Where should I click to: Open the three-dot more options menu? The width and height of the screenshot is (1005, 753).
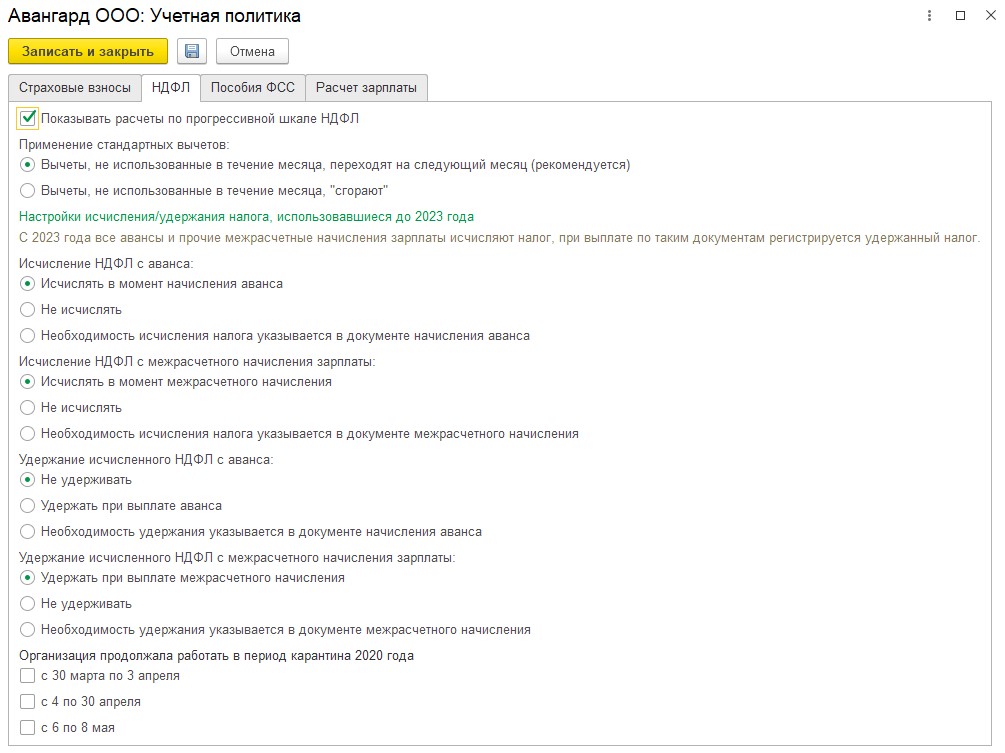point(929,16)
